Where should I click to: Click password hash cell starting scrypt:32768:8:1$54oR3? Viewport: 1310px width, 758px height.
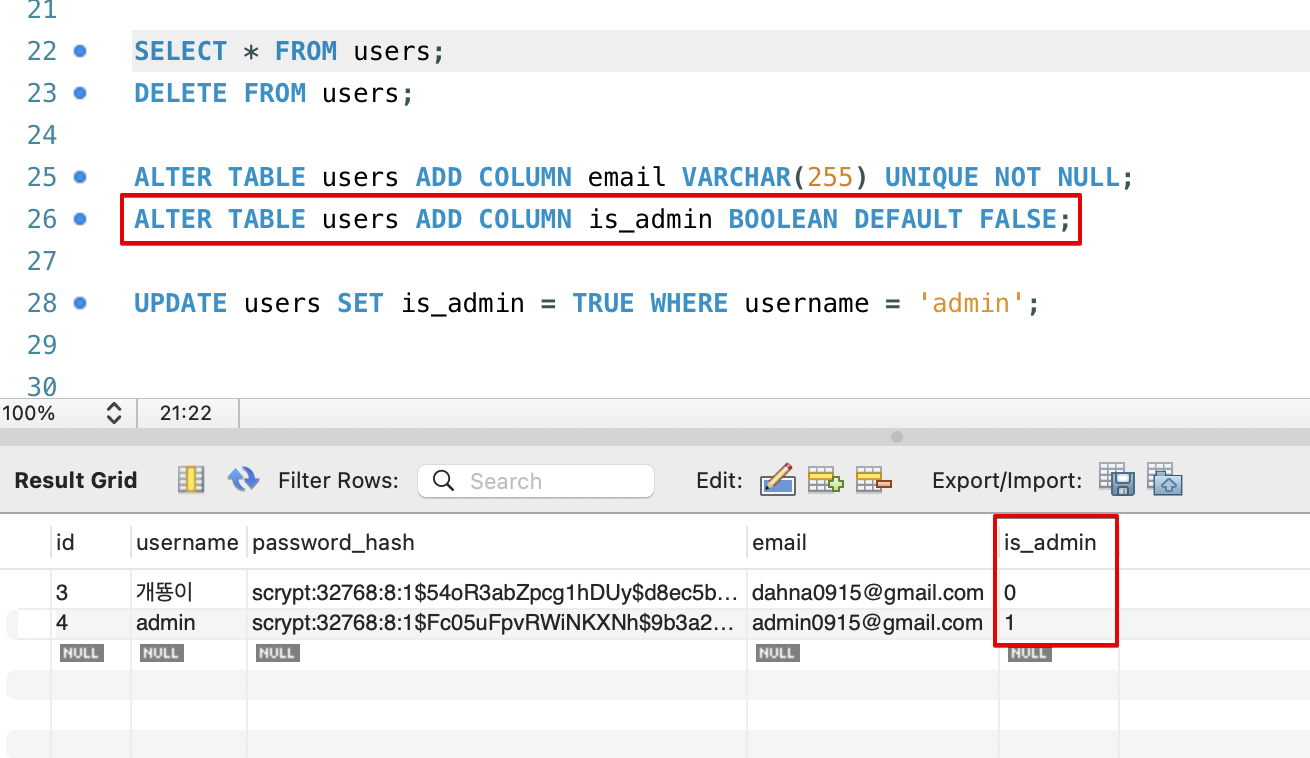(x=497, y=593)
